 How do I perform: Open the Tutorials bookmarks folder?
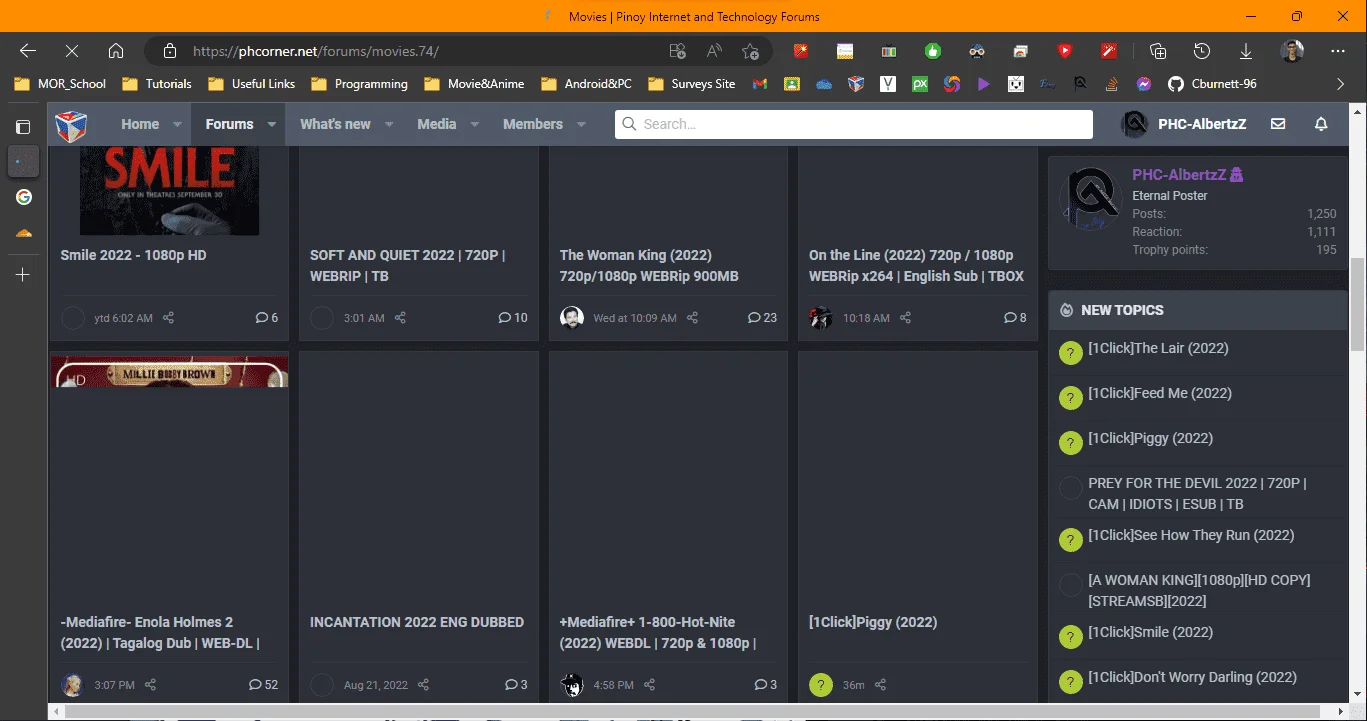tap(157, 84)
